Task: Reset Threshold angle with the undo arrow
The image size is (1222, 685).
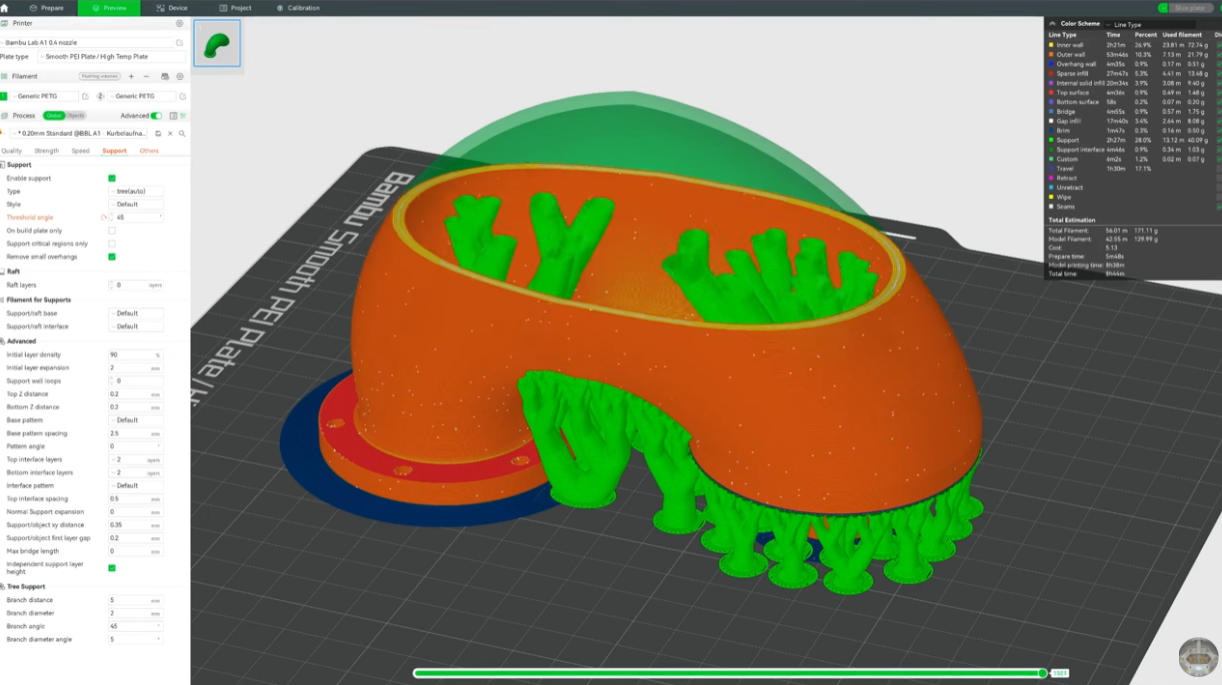Action: pos(103,217)
